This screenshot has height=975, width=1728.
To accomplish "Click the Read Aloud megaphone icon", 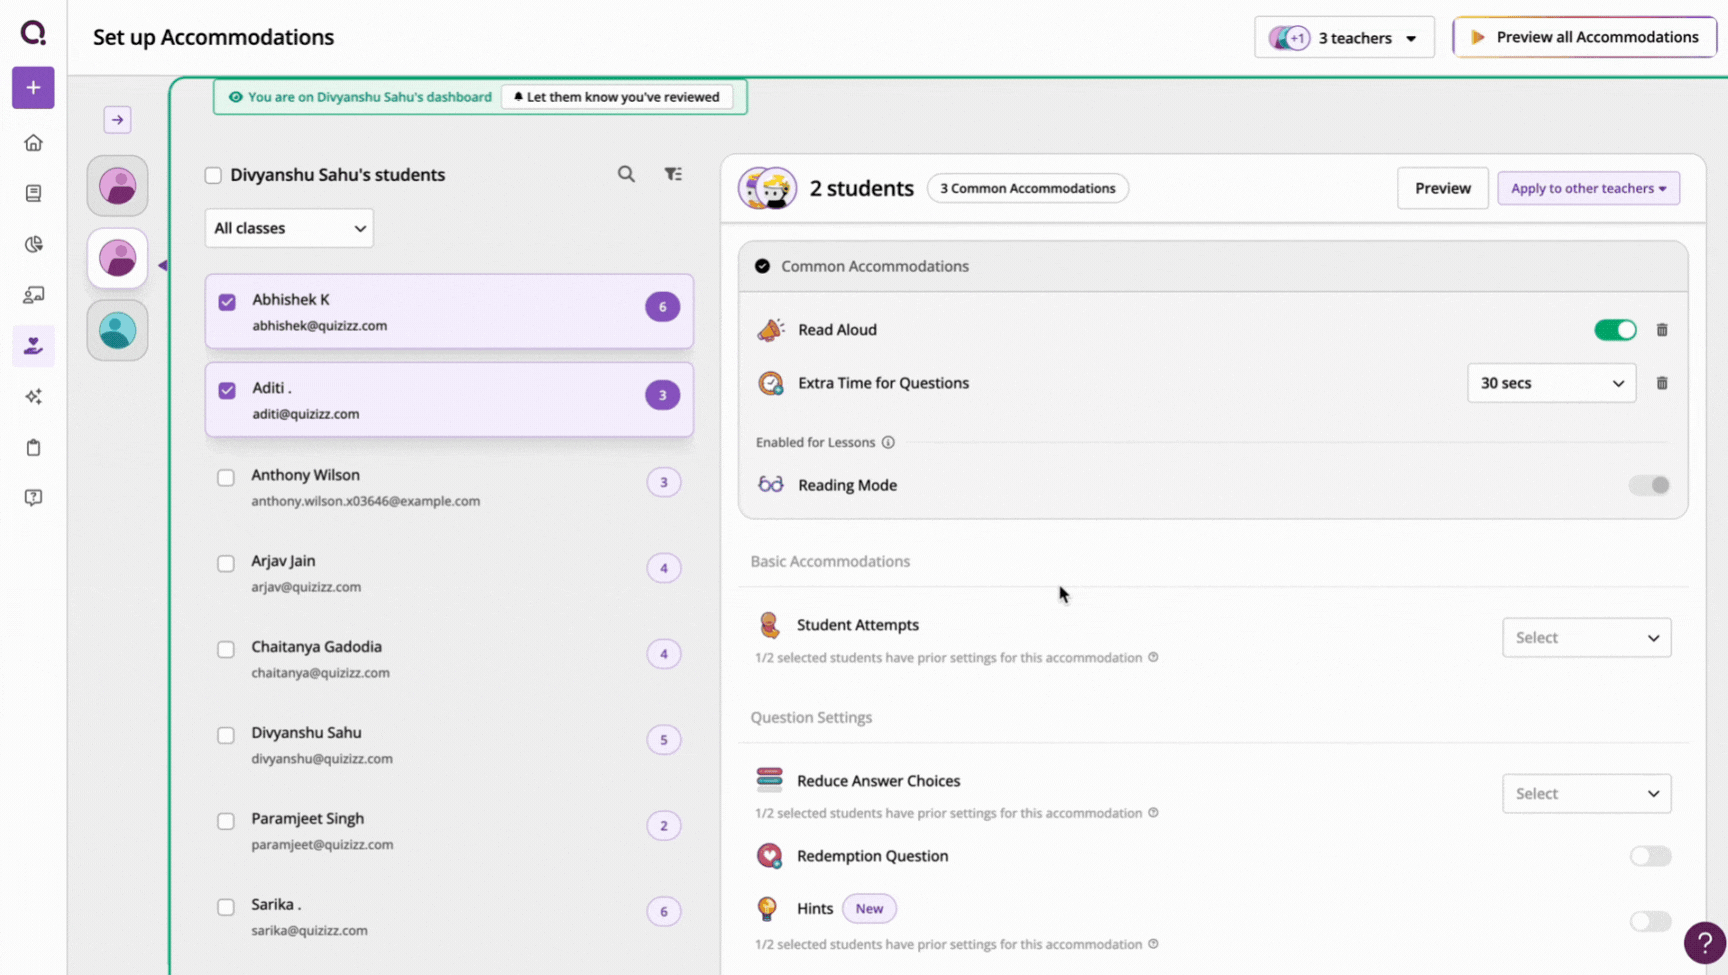I will tap(770, 330).
